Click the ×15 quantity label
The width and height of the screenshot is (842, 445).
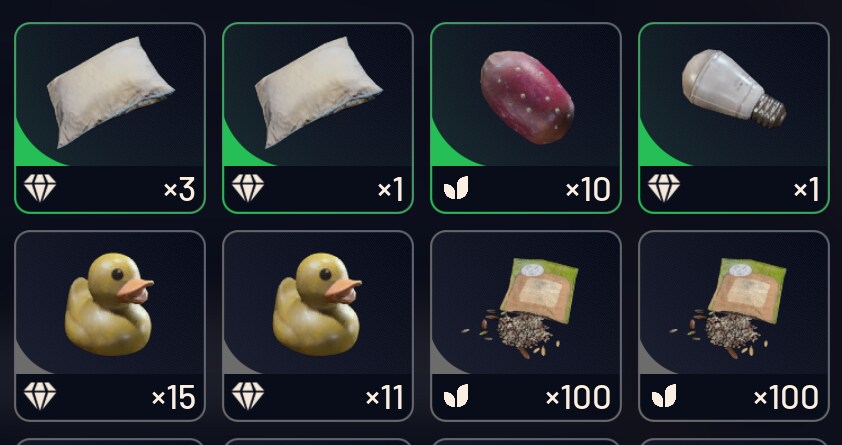tap(173, 397)
